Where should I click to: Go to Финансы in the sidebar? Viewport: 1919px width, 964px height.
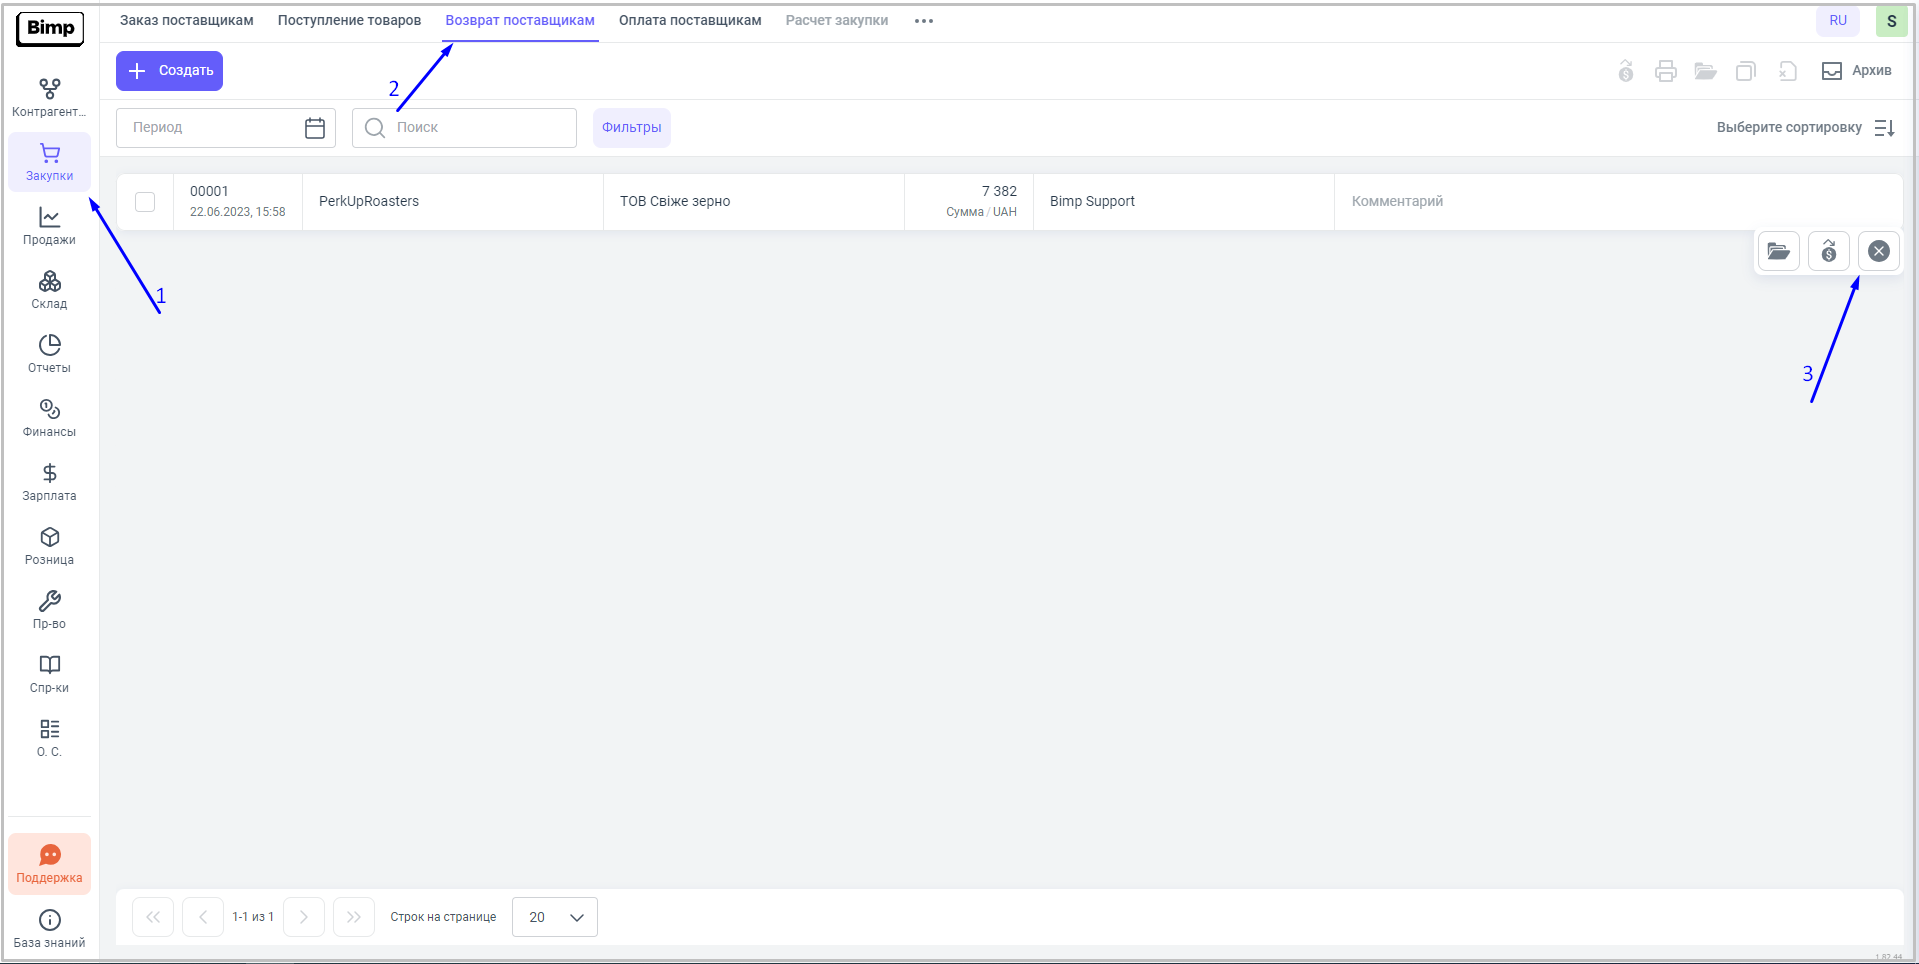click(49, 418)
